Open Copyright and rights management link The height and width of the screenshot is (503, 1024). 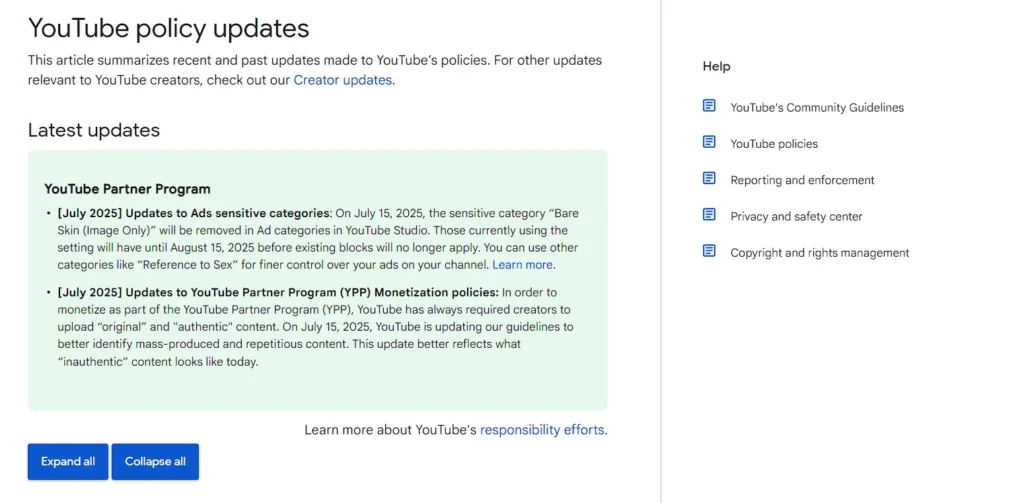click(x=820, y=253)
